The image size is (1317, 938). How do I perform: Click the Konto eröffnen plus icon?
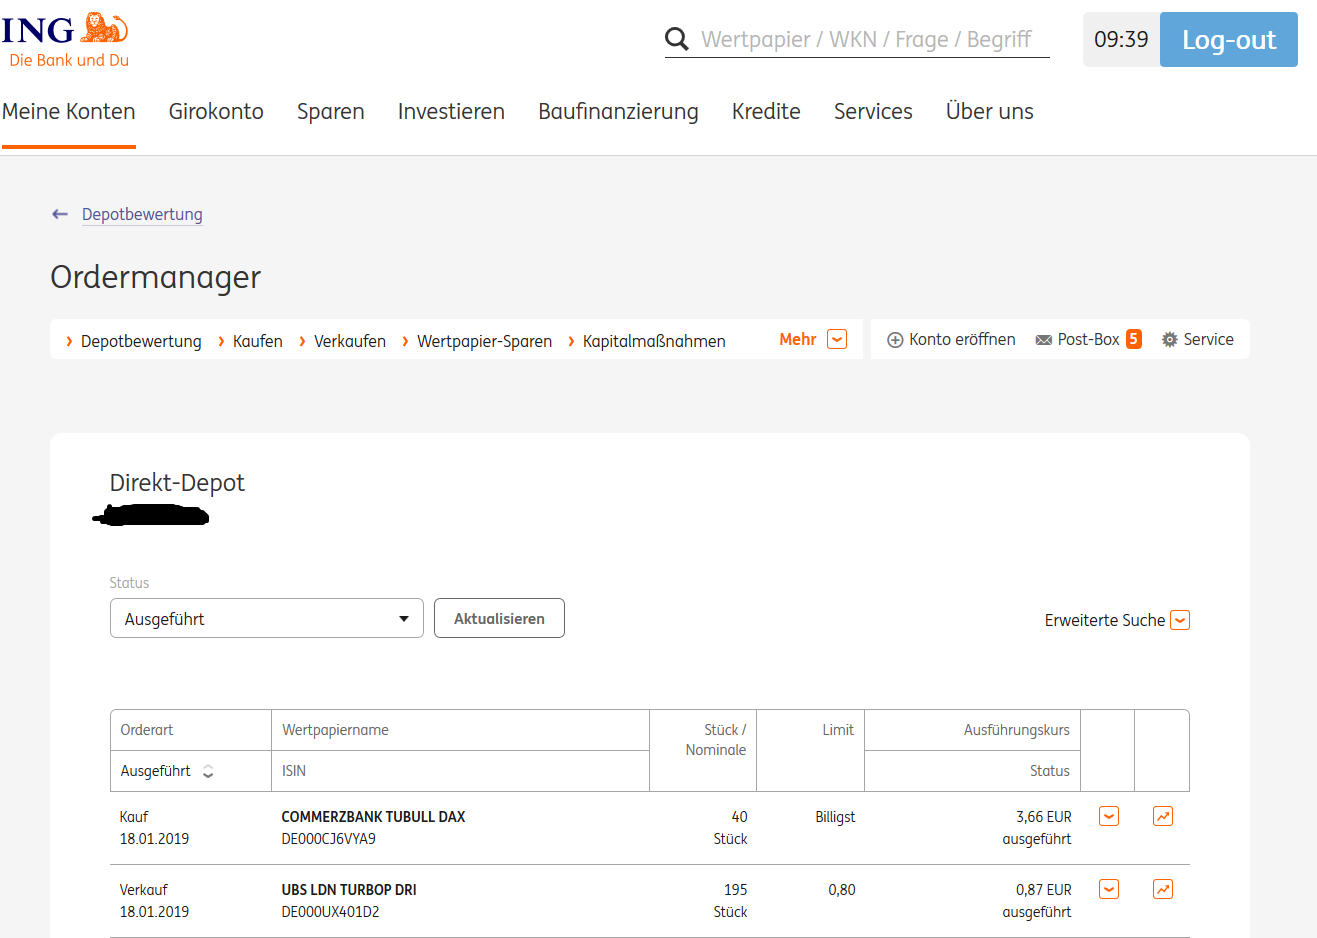coord(895,340)
